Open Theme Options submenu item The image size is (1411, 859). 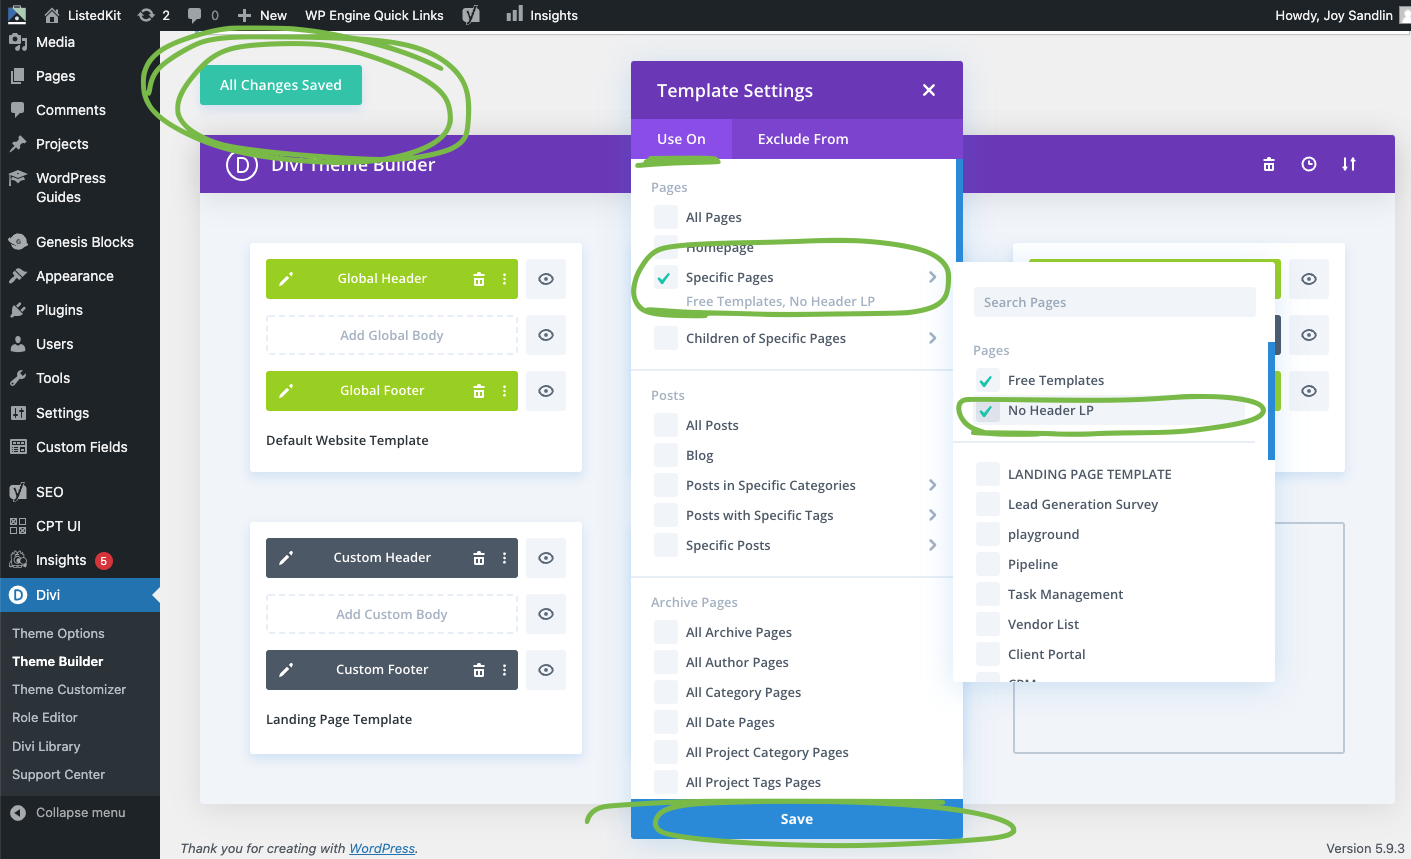(x=58, y=633)
